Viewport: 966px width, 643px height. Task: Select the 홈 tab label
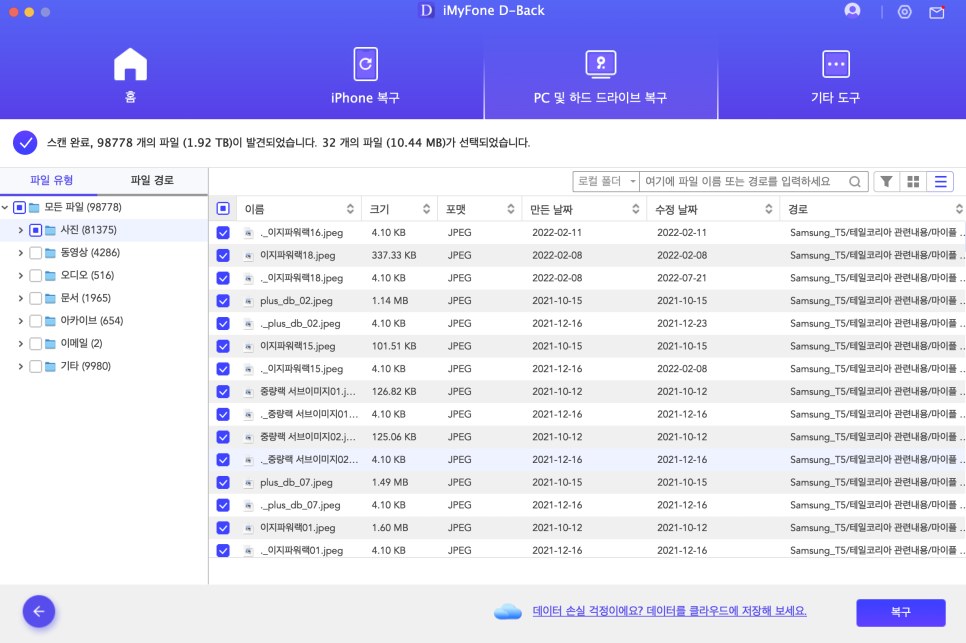tap(130, 97)
